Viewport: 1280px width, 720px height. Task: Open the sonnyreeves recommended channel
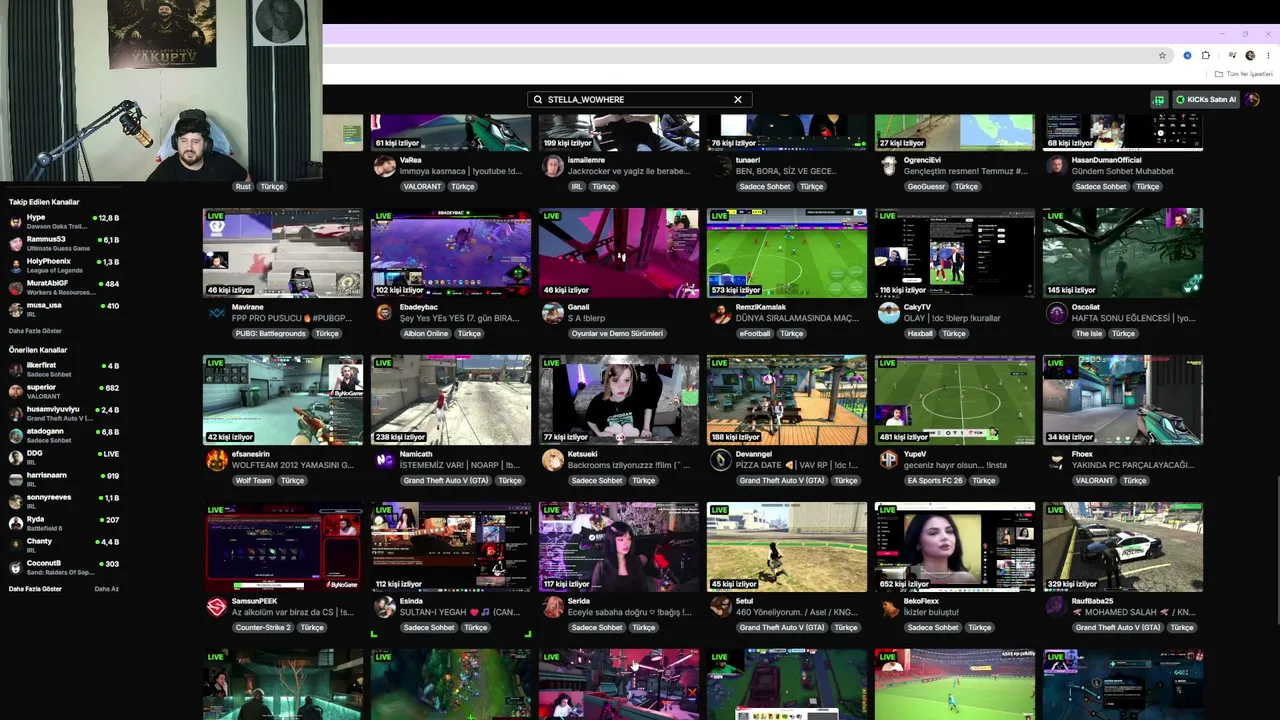[x=65, y=502]
